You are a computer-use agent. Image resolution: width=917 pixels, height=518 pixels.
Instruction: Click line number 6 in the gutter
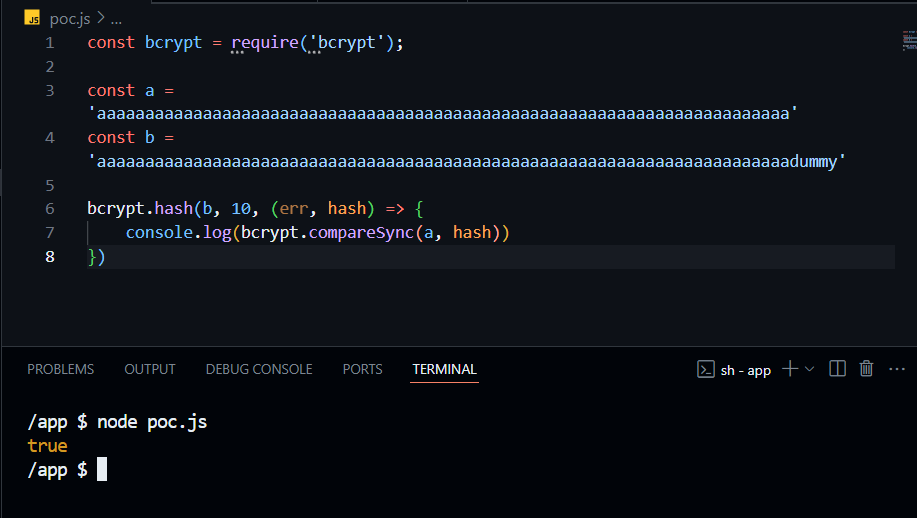coord(50,209)
